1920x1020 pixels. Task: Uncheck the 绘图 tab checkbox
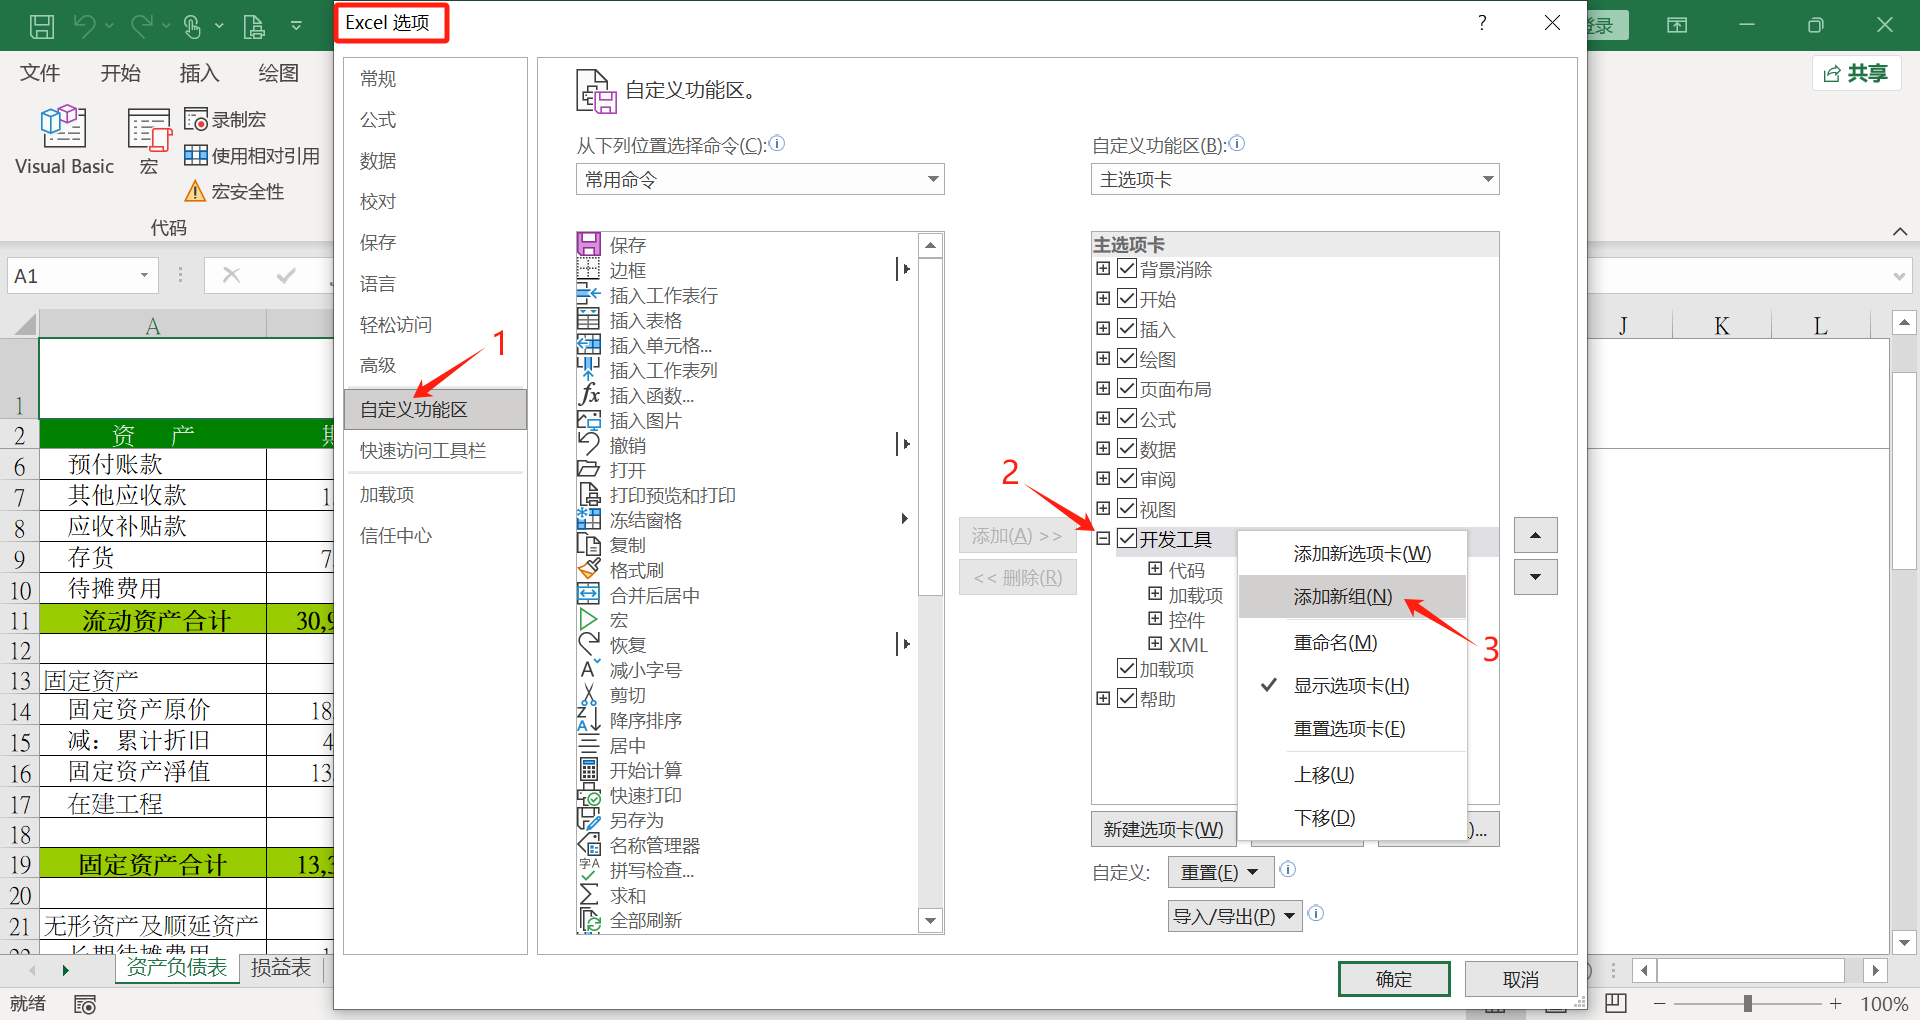[x=1127, y=359]
